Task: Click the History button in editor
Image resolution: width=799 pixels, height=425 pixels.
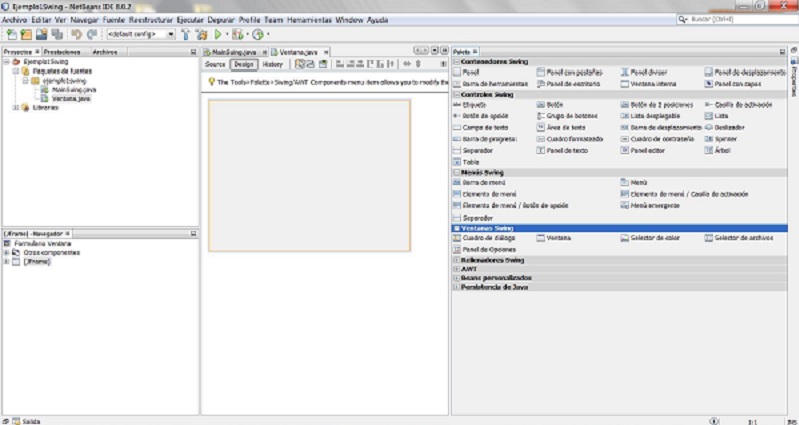Action: click(x=273, y=64)
